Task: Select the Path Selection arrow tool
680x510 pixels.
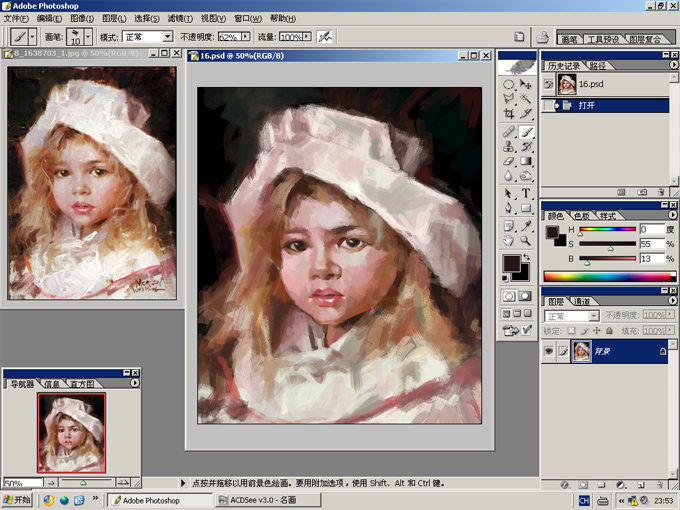Action: (509, 193)
